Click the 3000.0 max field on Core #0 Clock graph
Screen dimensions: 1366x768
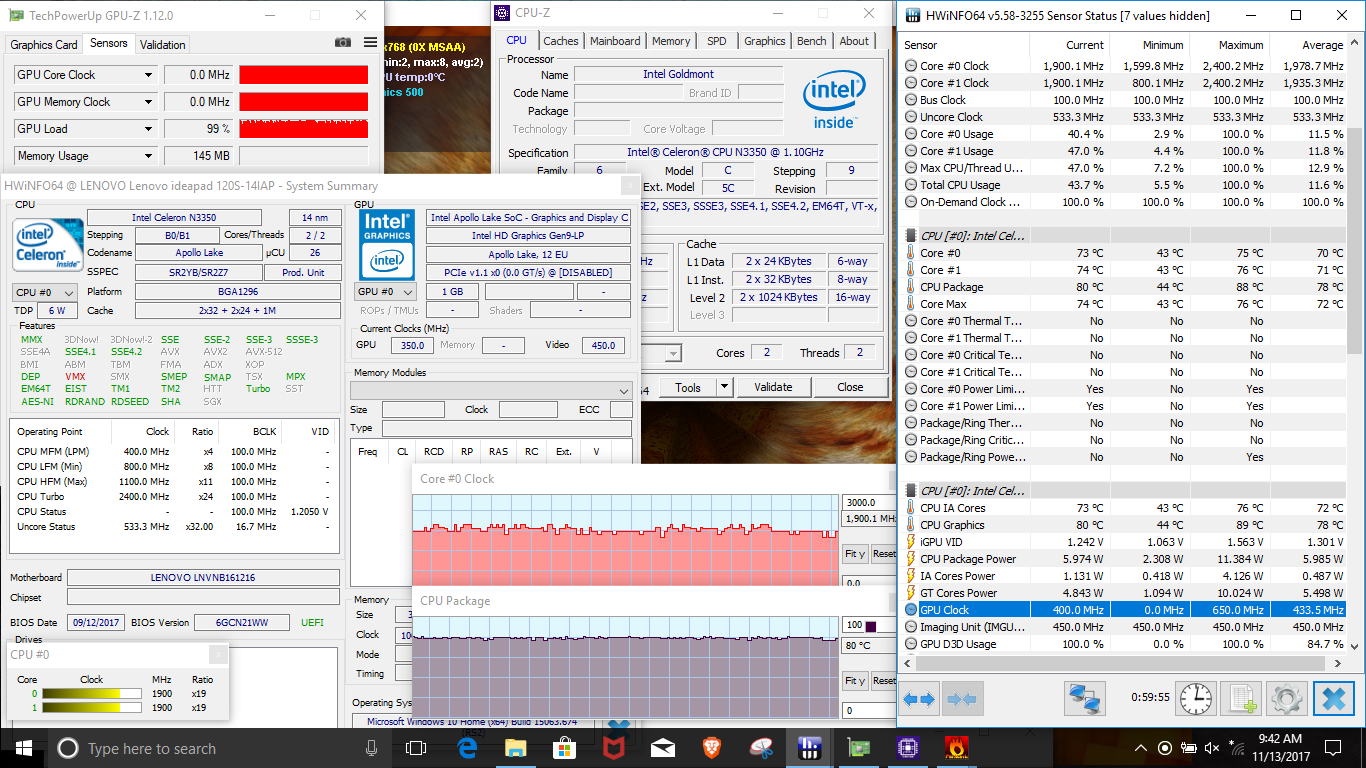pos(868,502)
